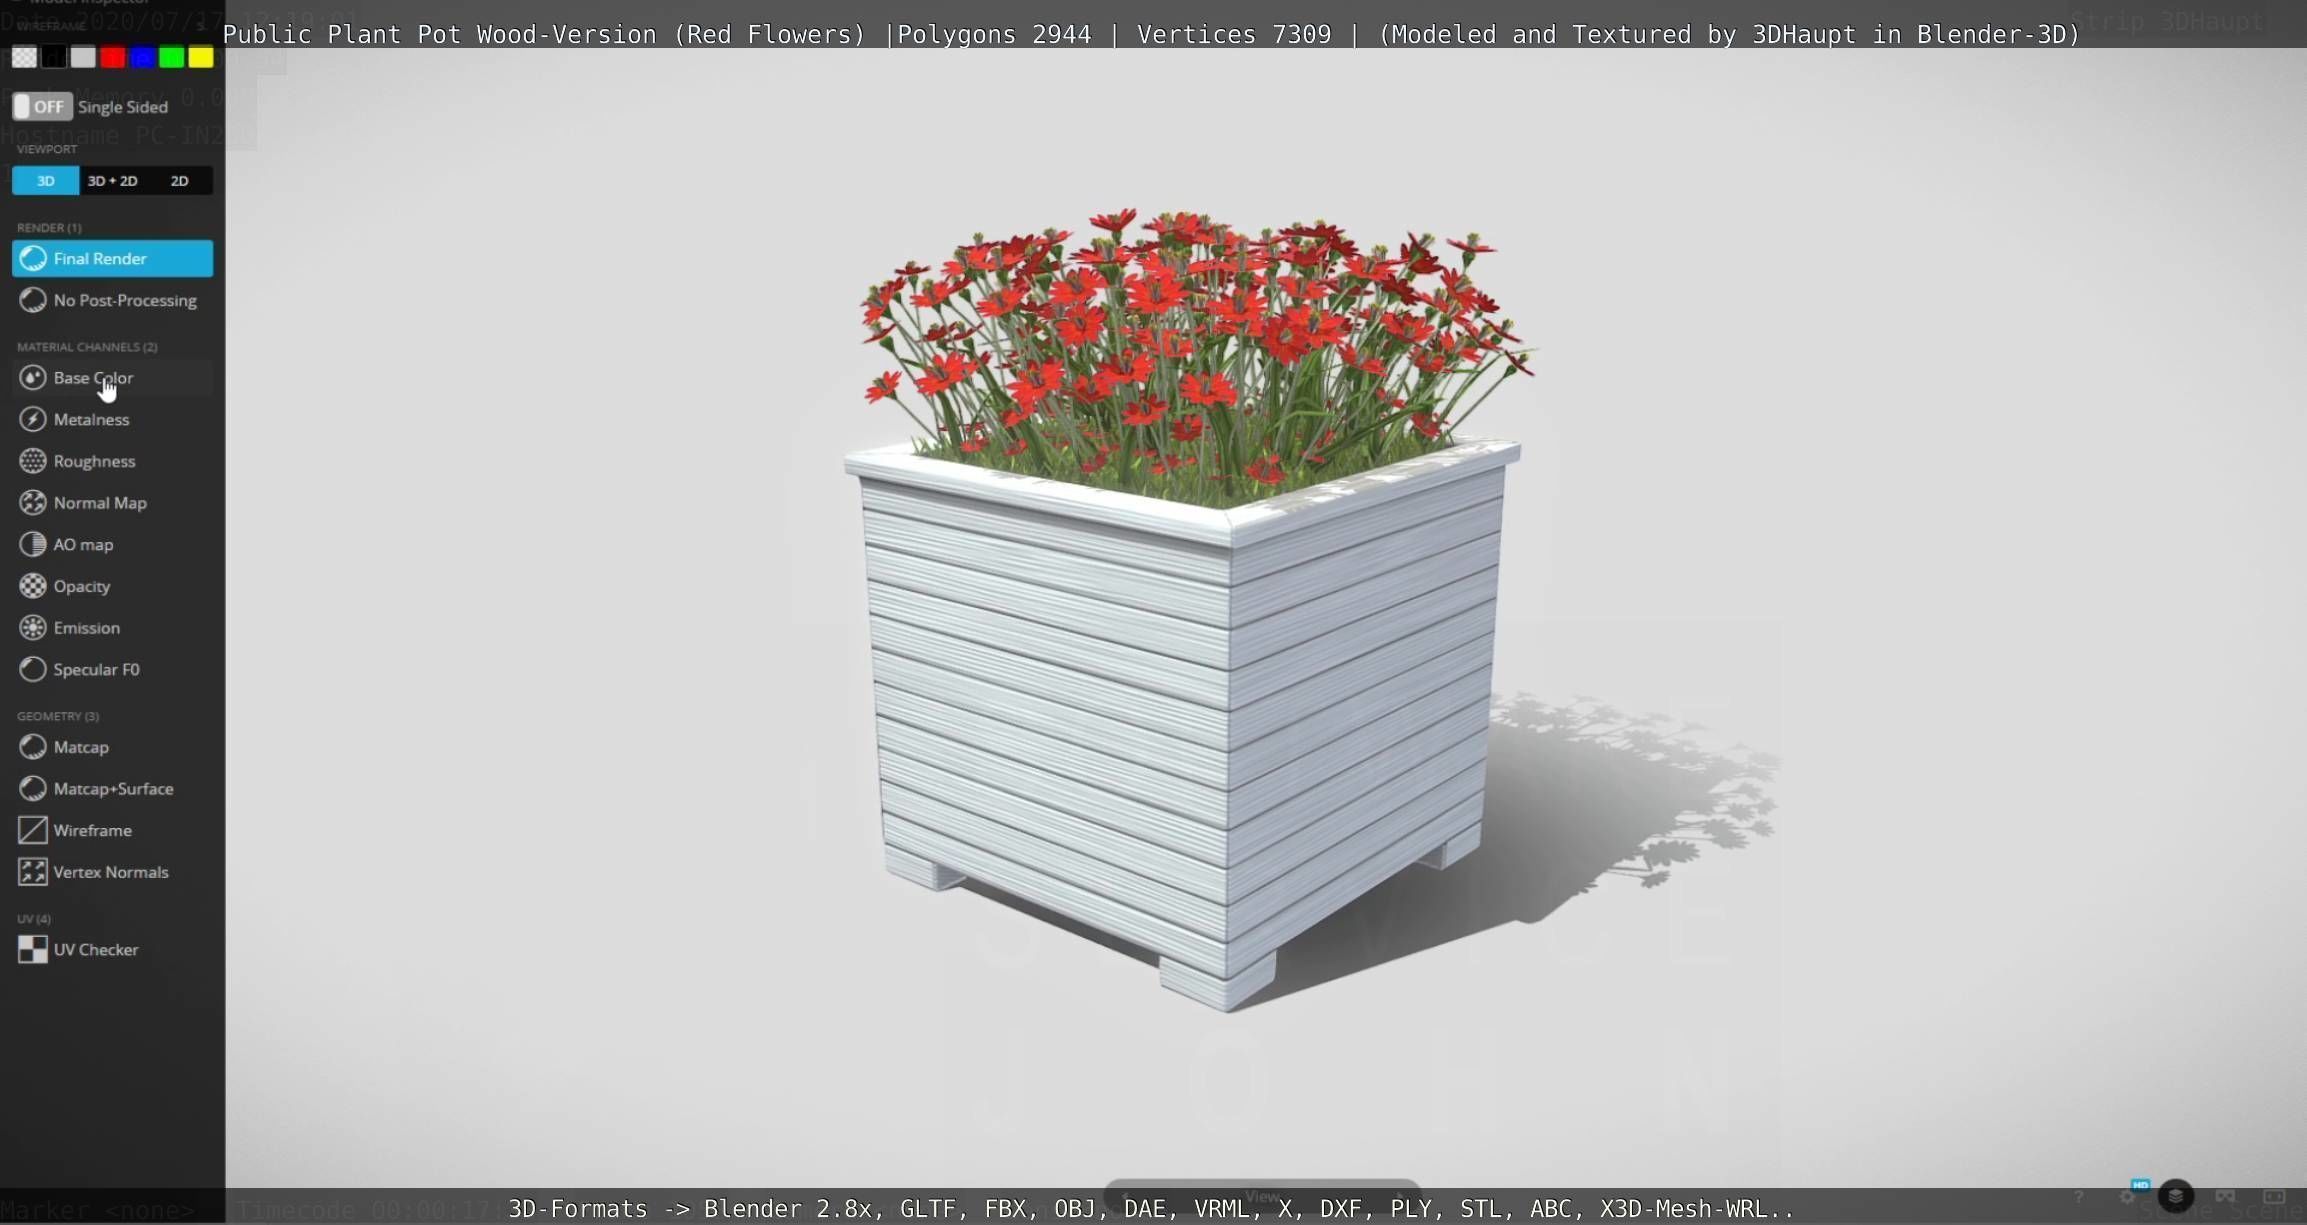
Task: Pick the transparent checkered wireframe swatch
Action: pyautogui.click(x=24, y=58)
